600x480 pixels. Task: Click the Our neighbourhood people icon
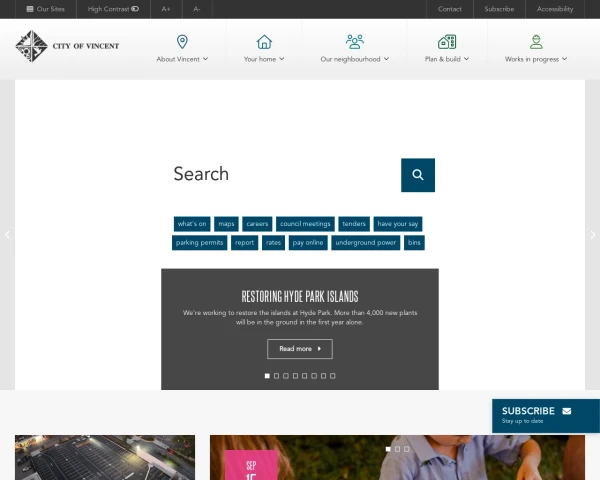(355, 42)
